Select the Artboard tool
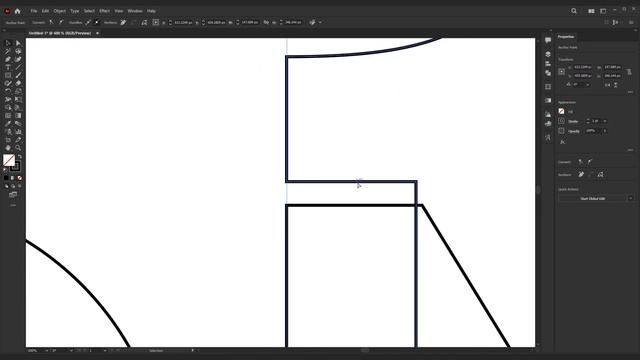This screenshot has width=640, height=360. (x=8, y=140)
